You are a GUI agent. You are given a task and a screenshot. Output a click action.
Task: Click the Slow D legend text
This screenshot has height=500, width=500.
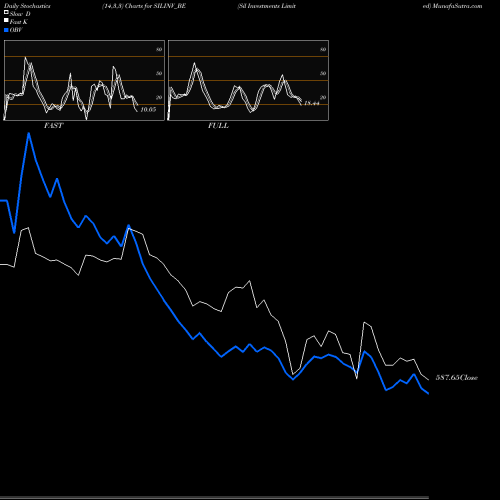tap(20, 14)
